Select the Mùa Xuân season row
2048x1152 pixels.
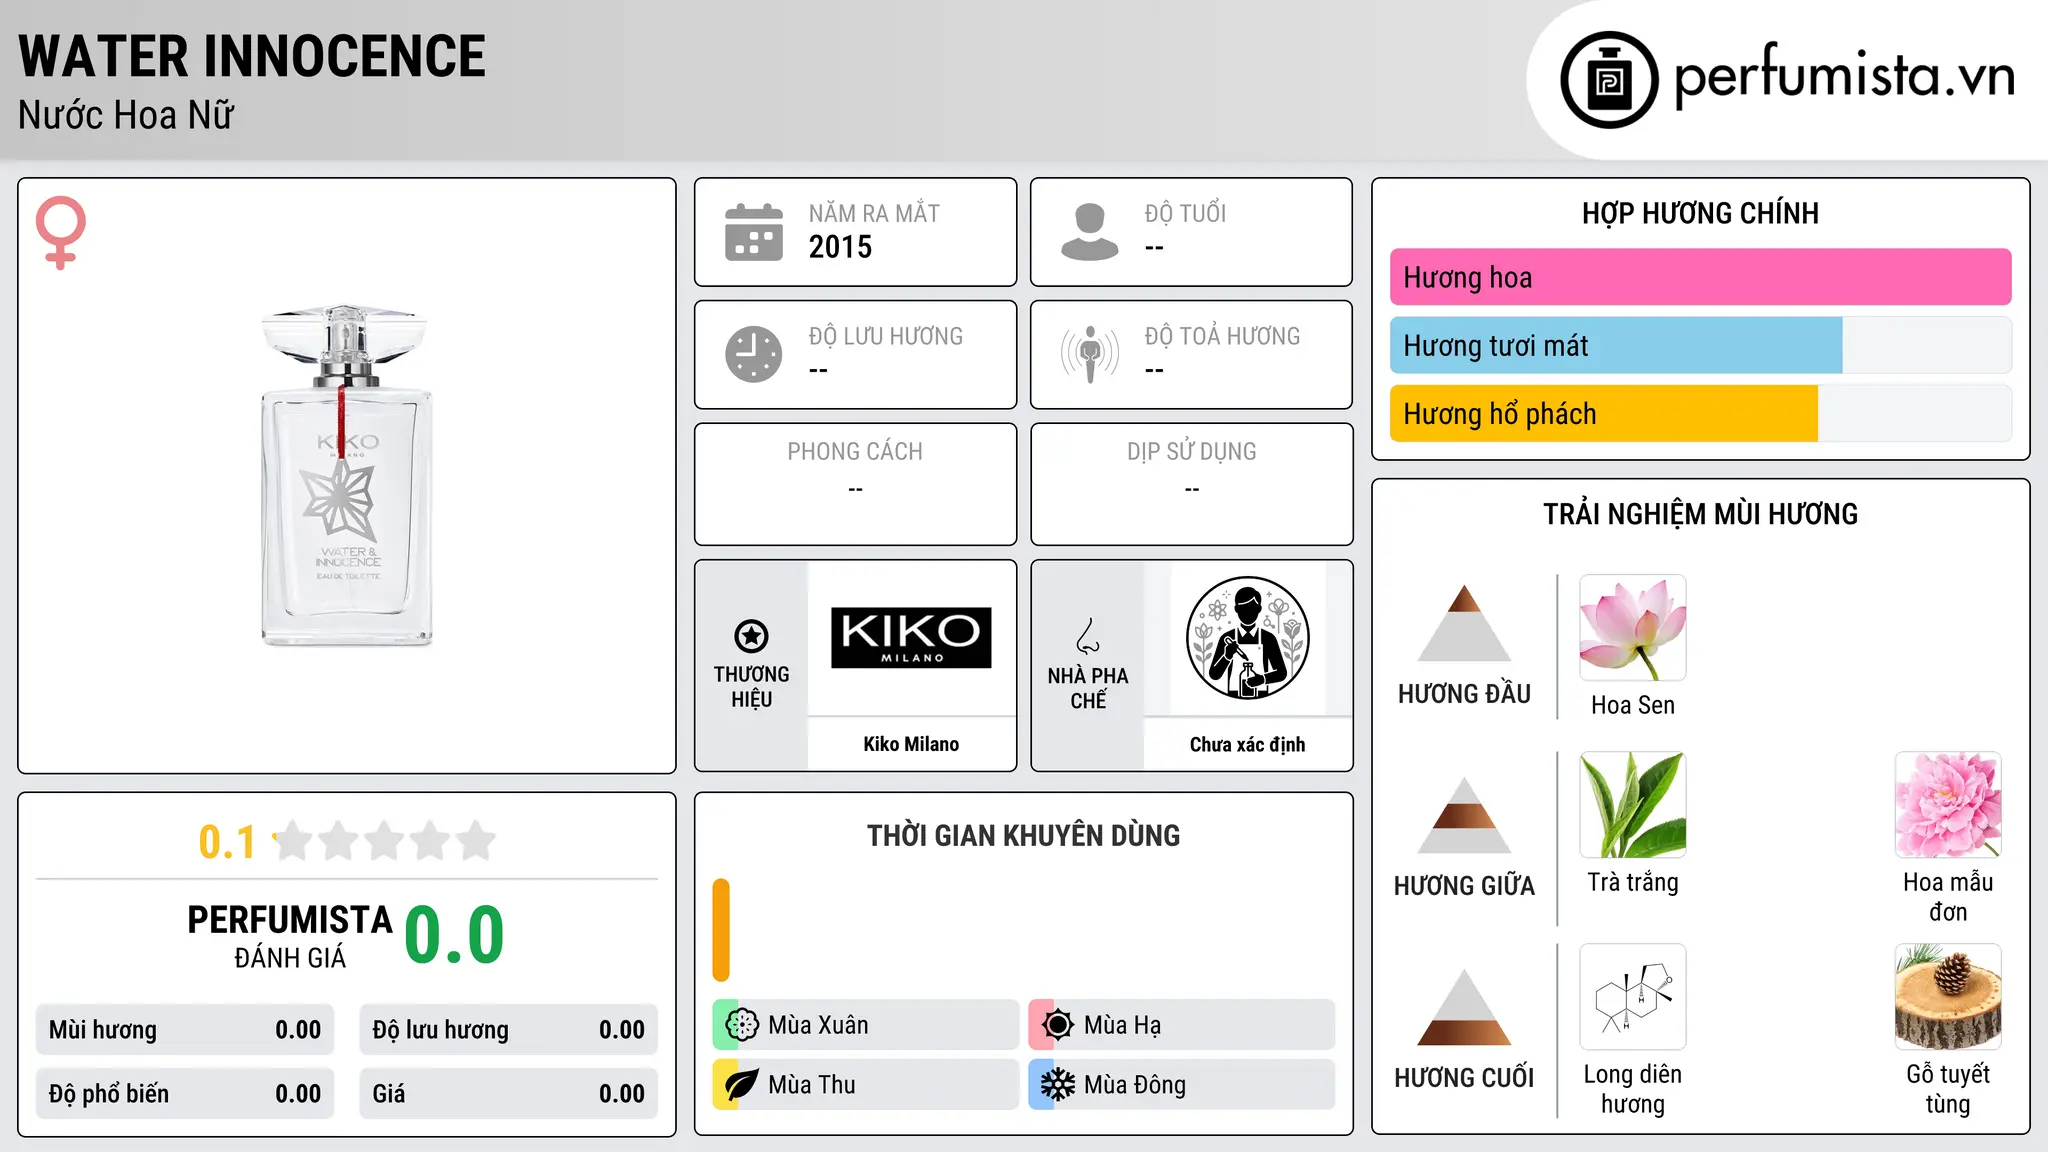(866, 1025)
